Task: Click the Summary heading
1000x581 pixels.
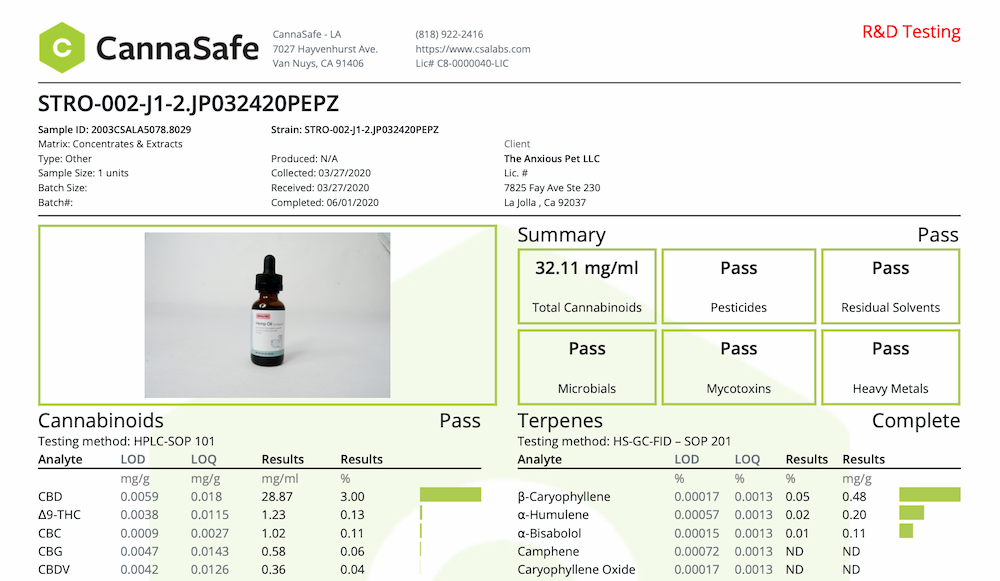Action: [561, 235]
